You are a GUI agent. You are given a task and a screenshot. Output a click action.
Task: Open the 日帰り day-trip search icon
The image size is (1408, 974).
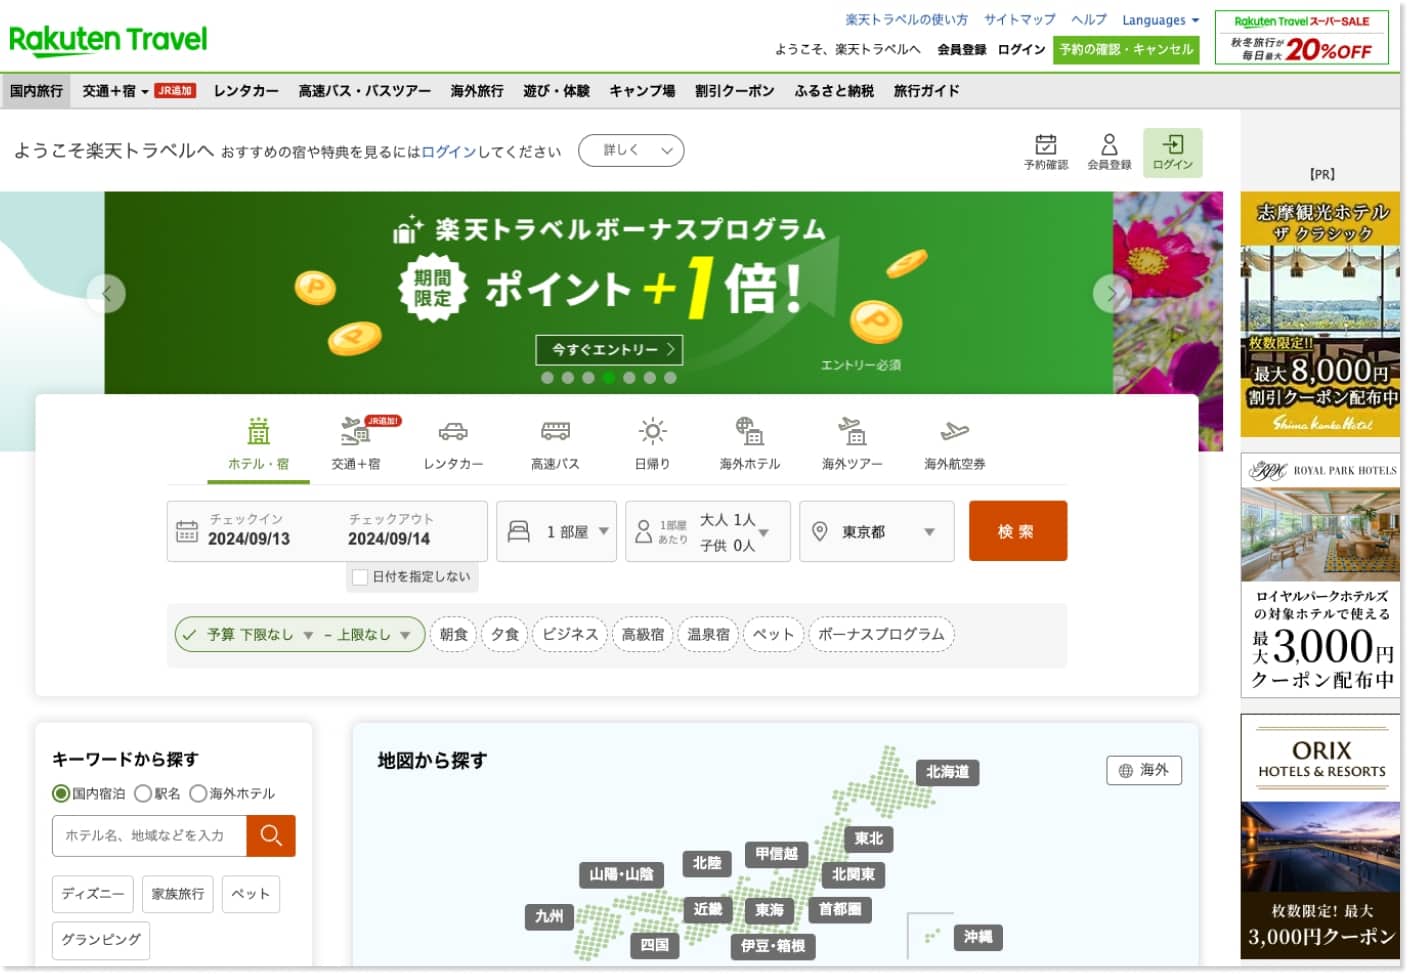[x=652, y=432]
